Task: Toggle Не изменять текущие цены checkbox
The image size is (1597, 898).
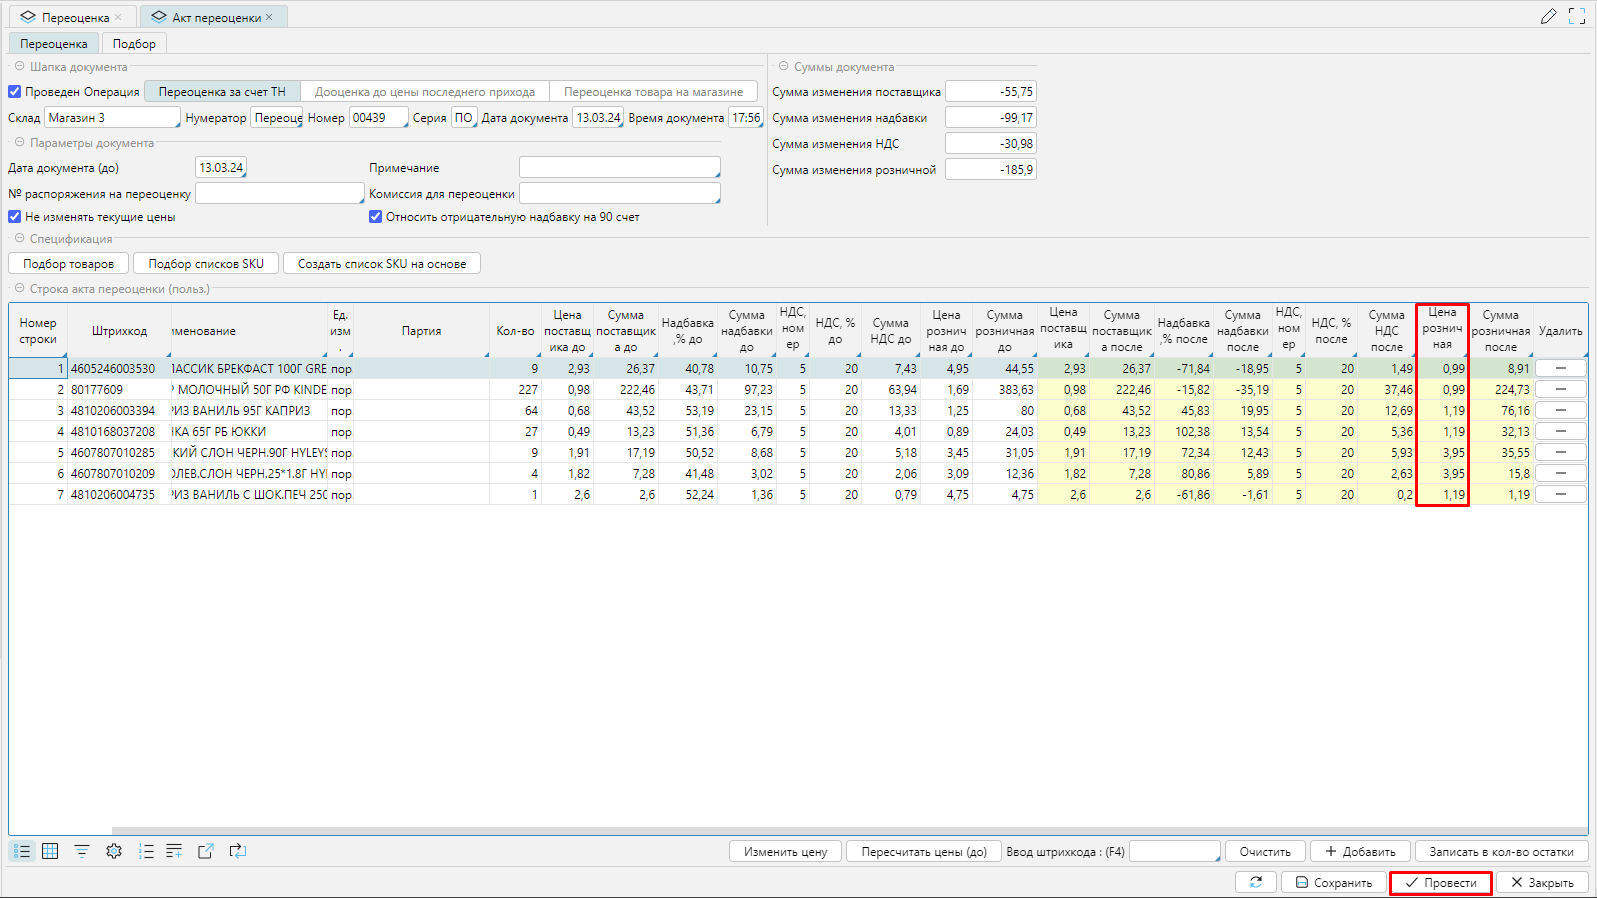Action: coord(15,217)
